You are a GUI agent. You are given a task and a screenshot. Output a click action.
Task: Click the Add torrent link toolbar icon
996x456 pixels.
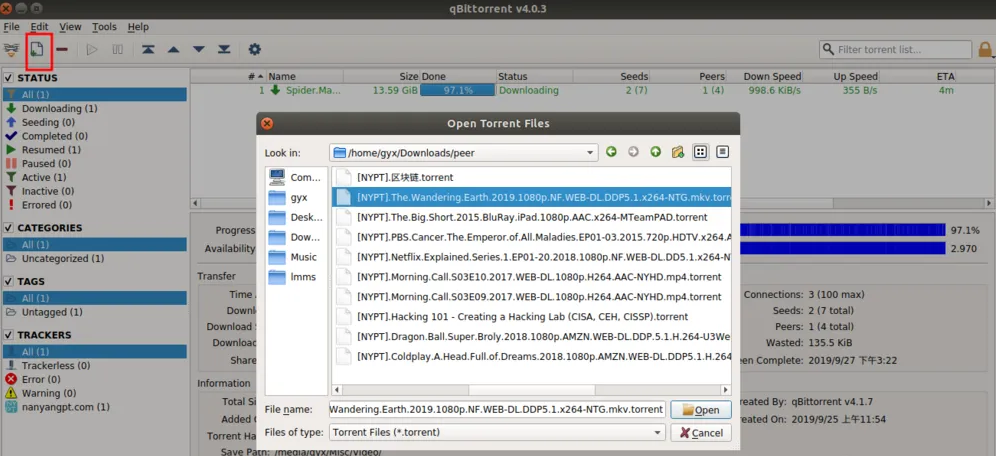pyautogui.click(x=11, y=50)
